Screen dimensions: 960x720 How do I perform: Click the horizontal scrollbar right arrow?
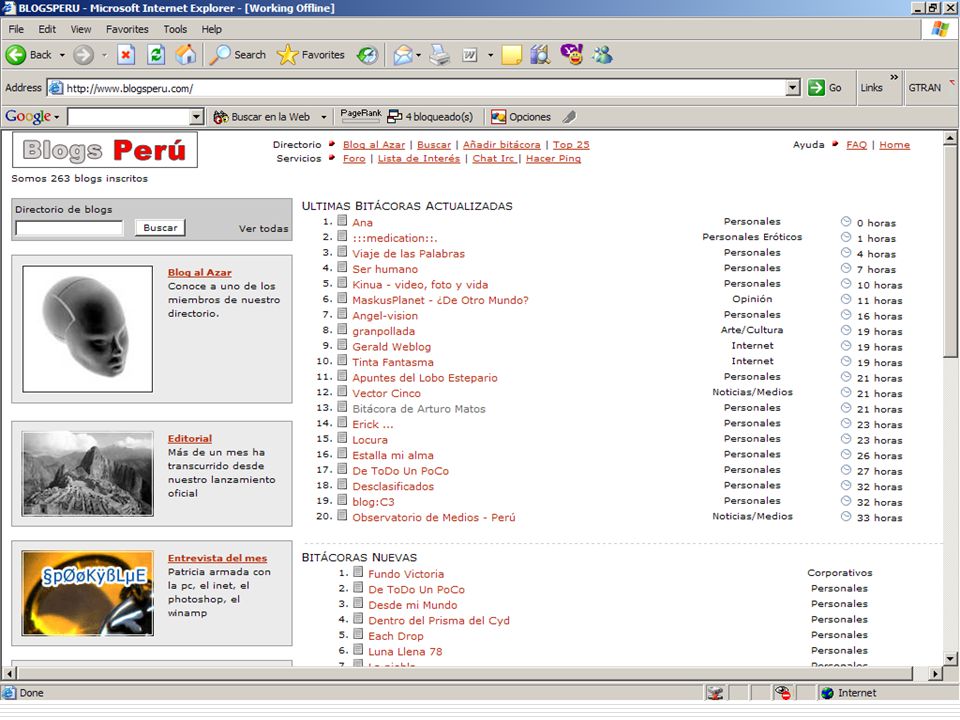click(935, 673)
